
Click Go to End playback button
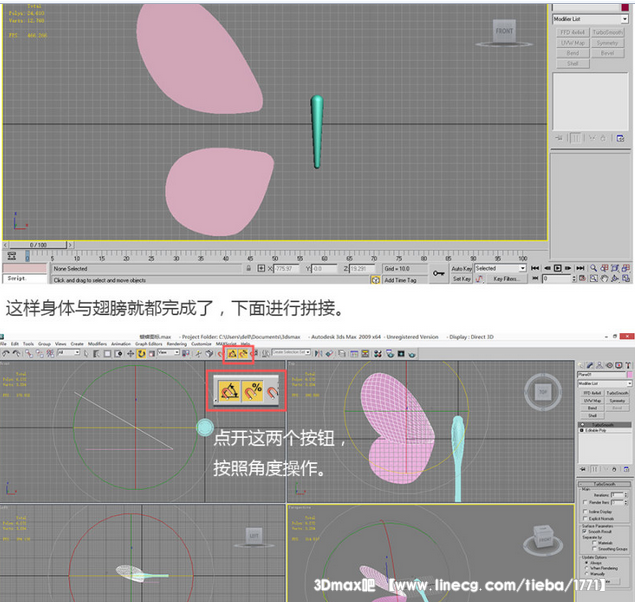580,268
